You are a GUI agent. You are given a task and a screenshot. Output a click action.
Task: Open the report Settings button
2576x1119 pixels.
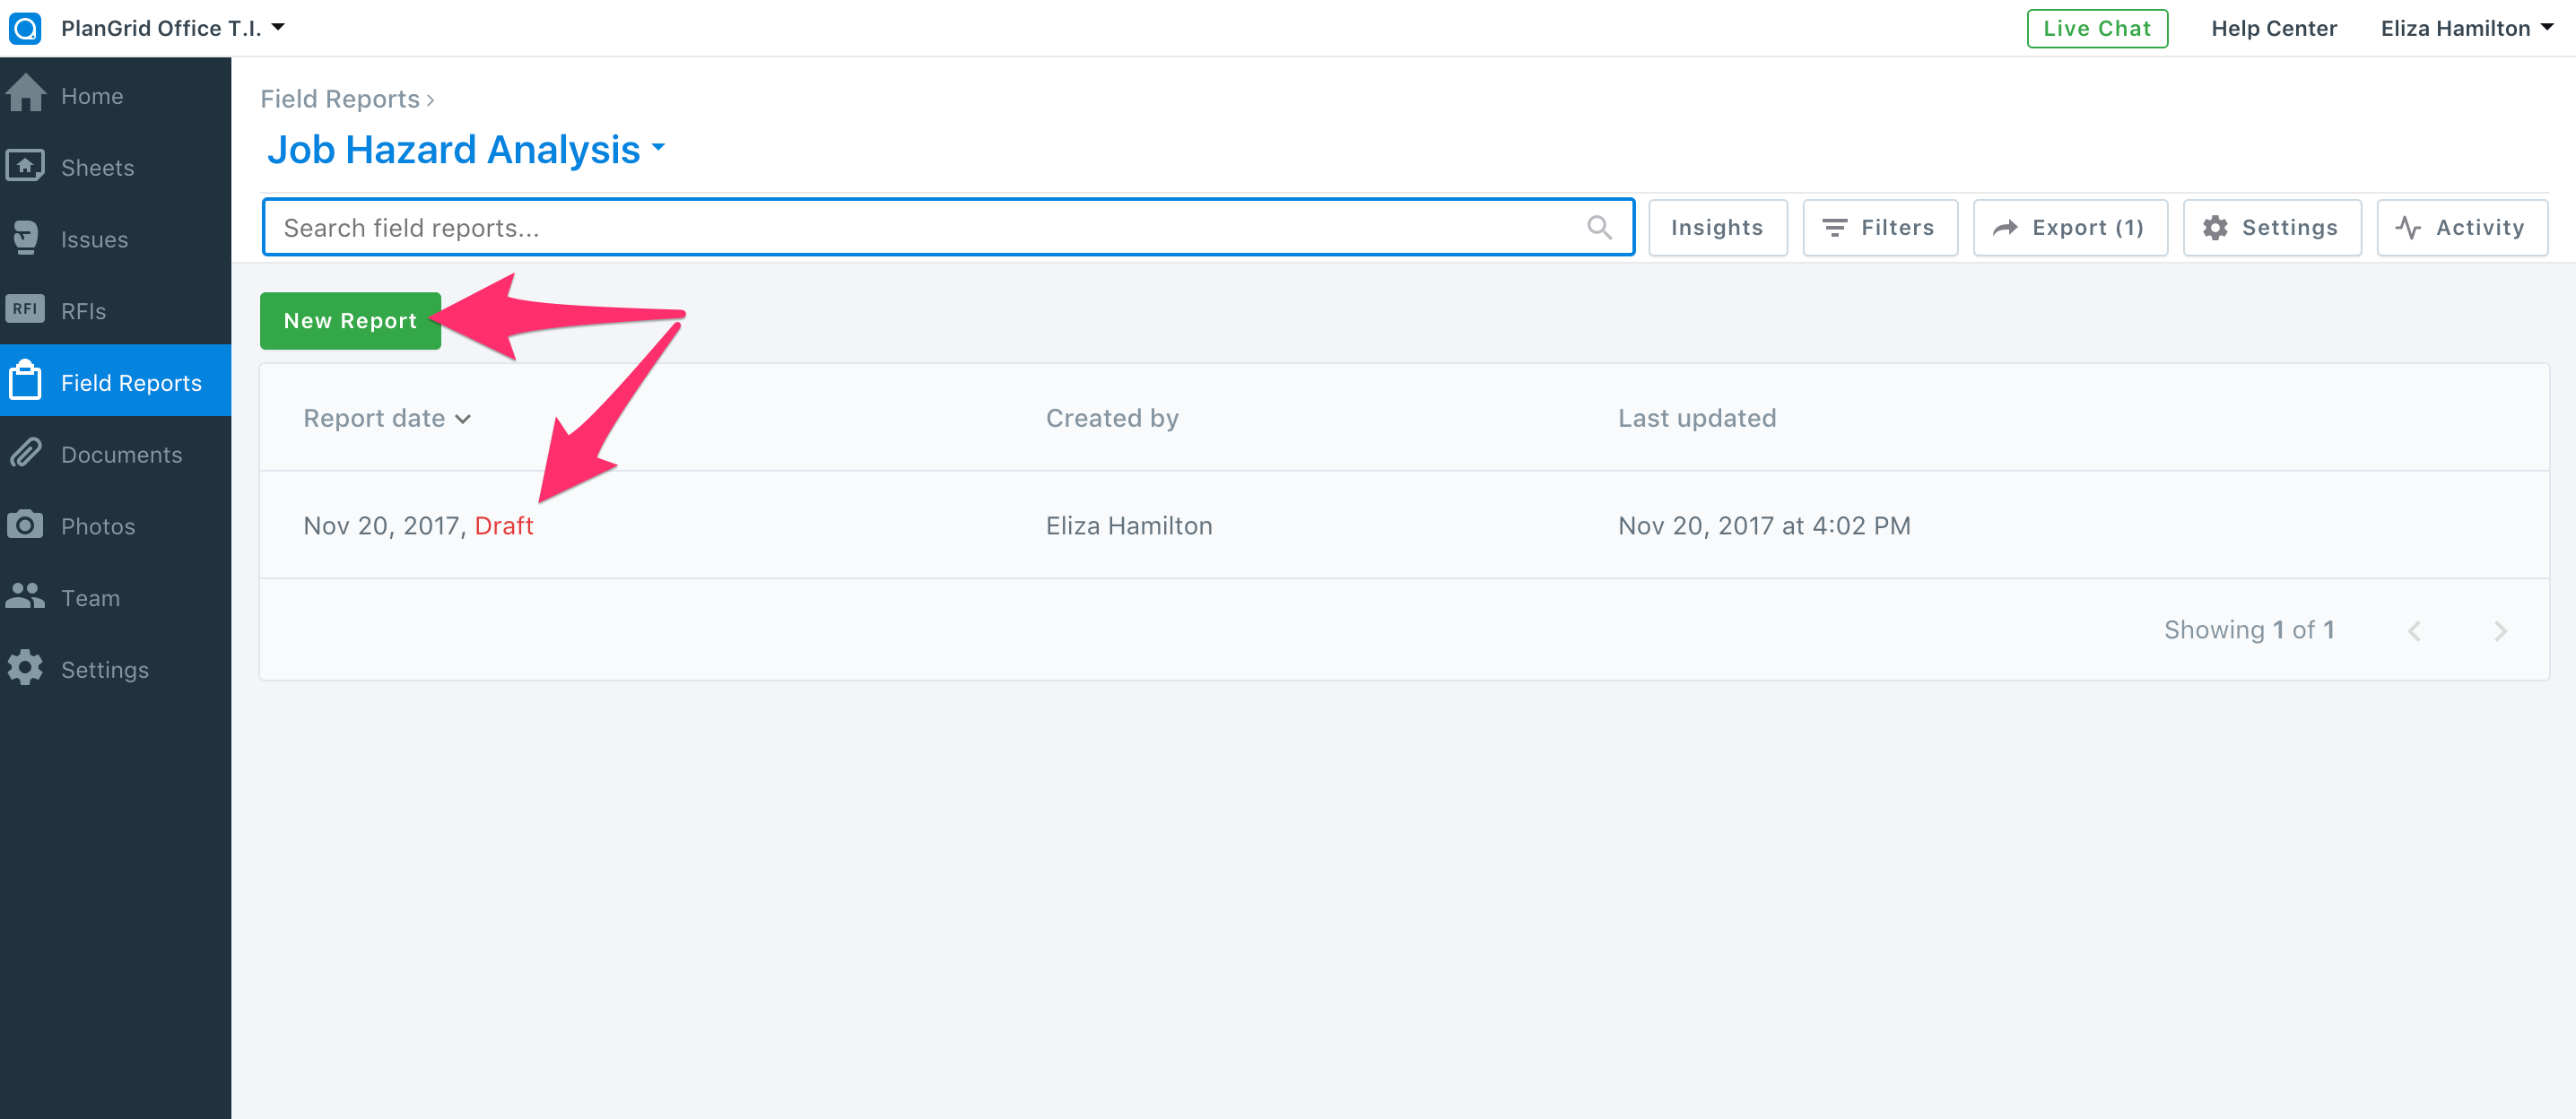click(2272, 228)
